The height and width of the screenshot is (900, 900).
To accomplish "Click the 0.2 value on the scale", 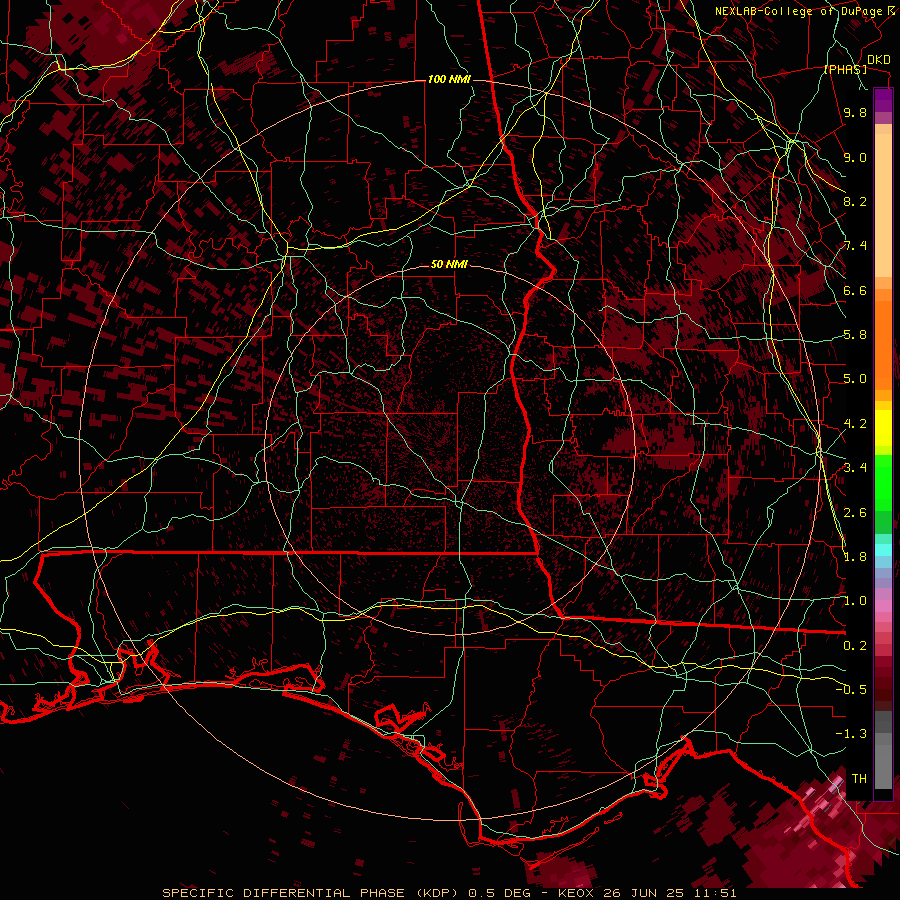I will [855, 646].
